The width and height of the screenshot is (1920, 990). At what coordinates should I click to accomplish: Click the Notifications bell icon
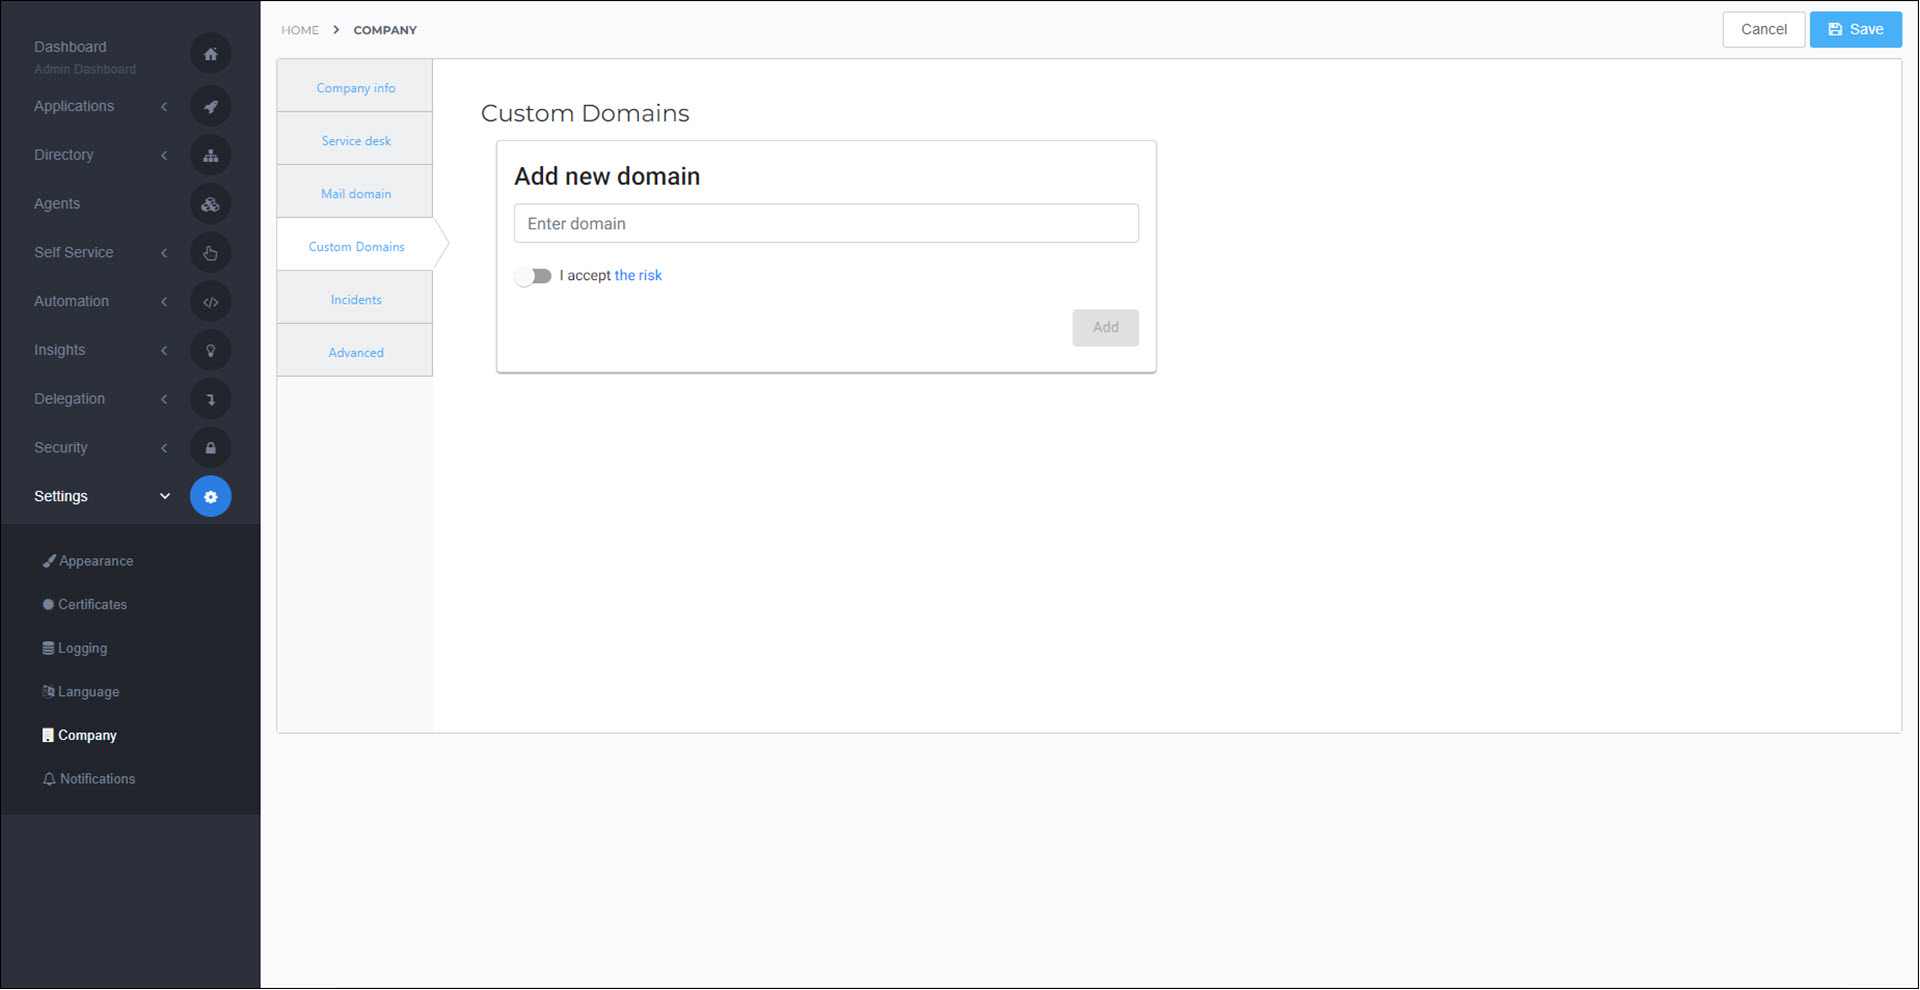[x=49, y=779]
